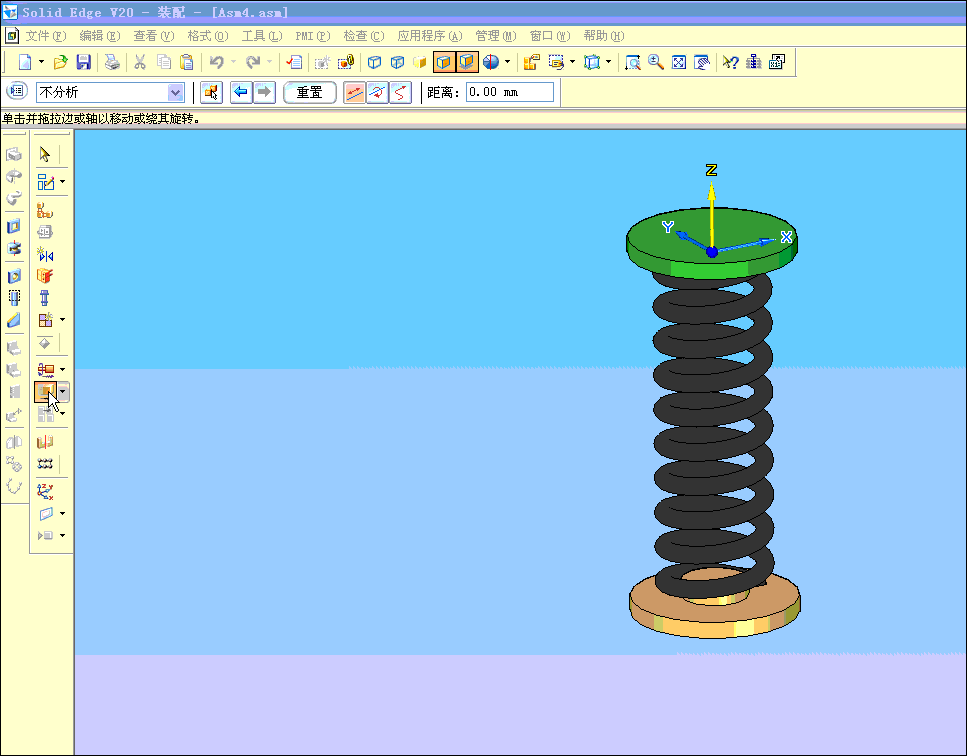Expand the Move Part tool dropdown arrow
Screen dimensions: 967x756
[x=63, y=391]
